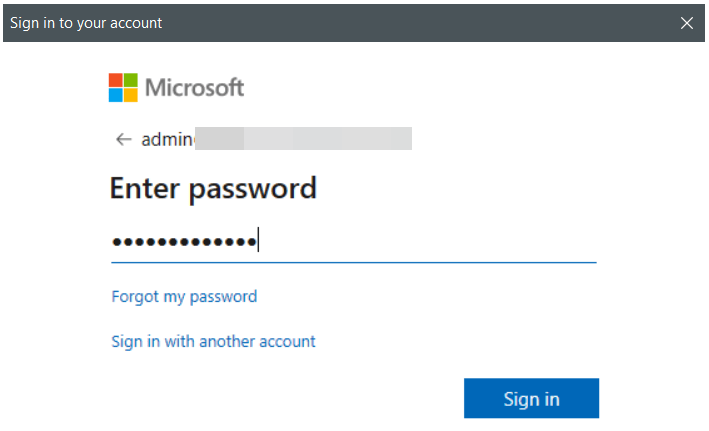Click the admin account email text
This screenshot has height=431, width=709.
167,139
